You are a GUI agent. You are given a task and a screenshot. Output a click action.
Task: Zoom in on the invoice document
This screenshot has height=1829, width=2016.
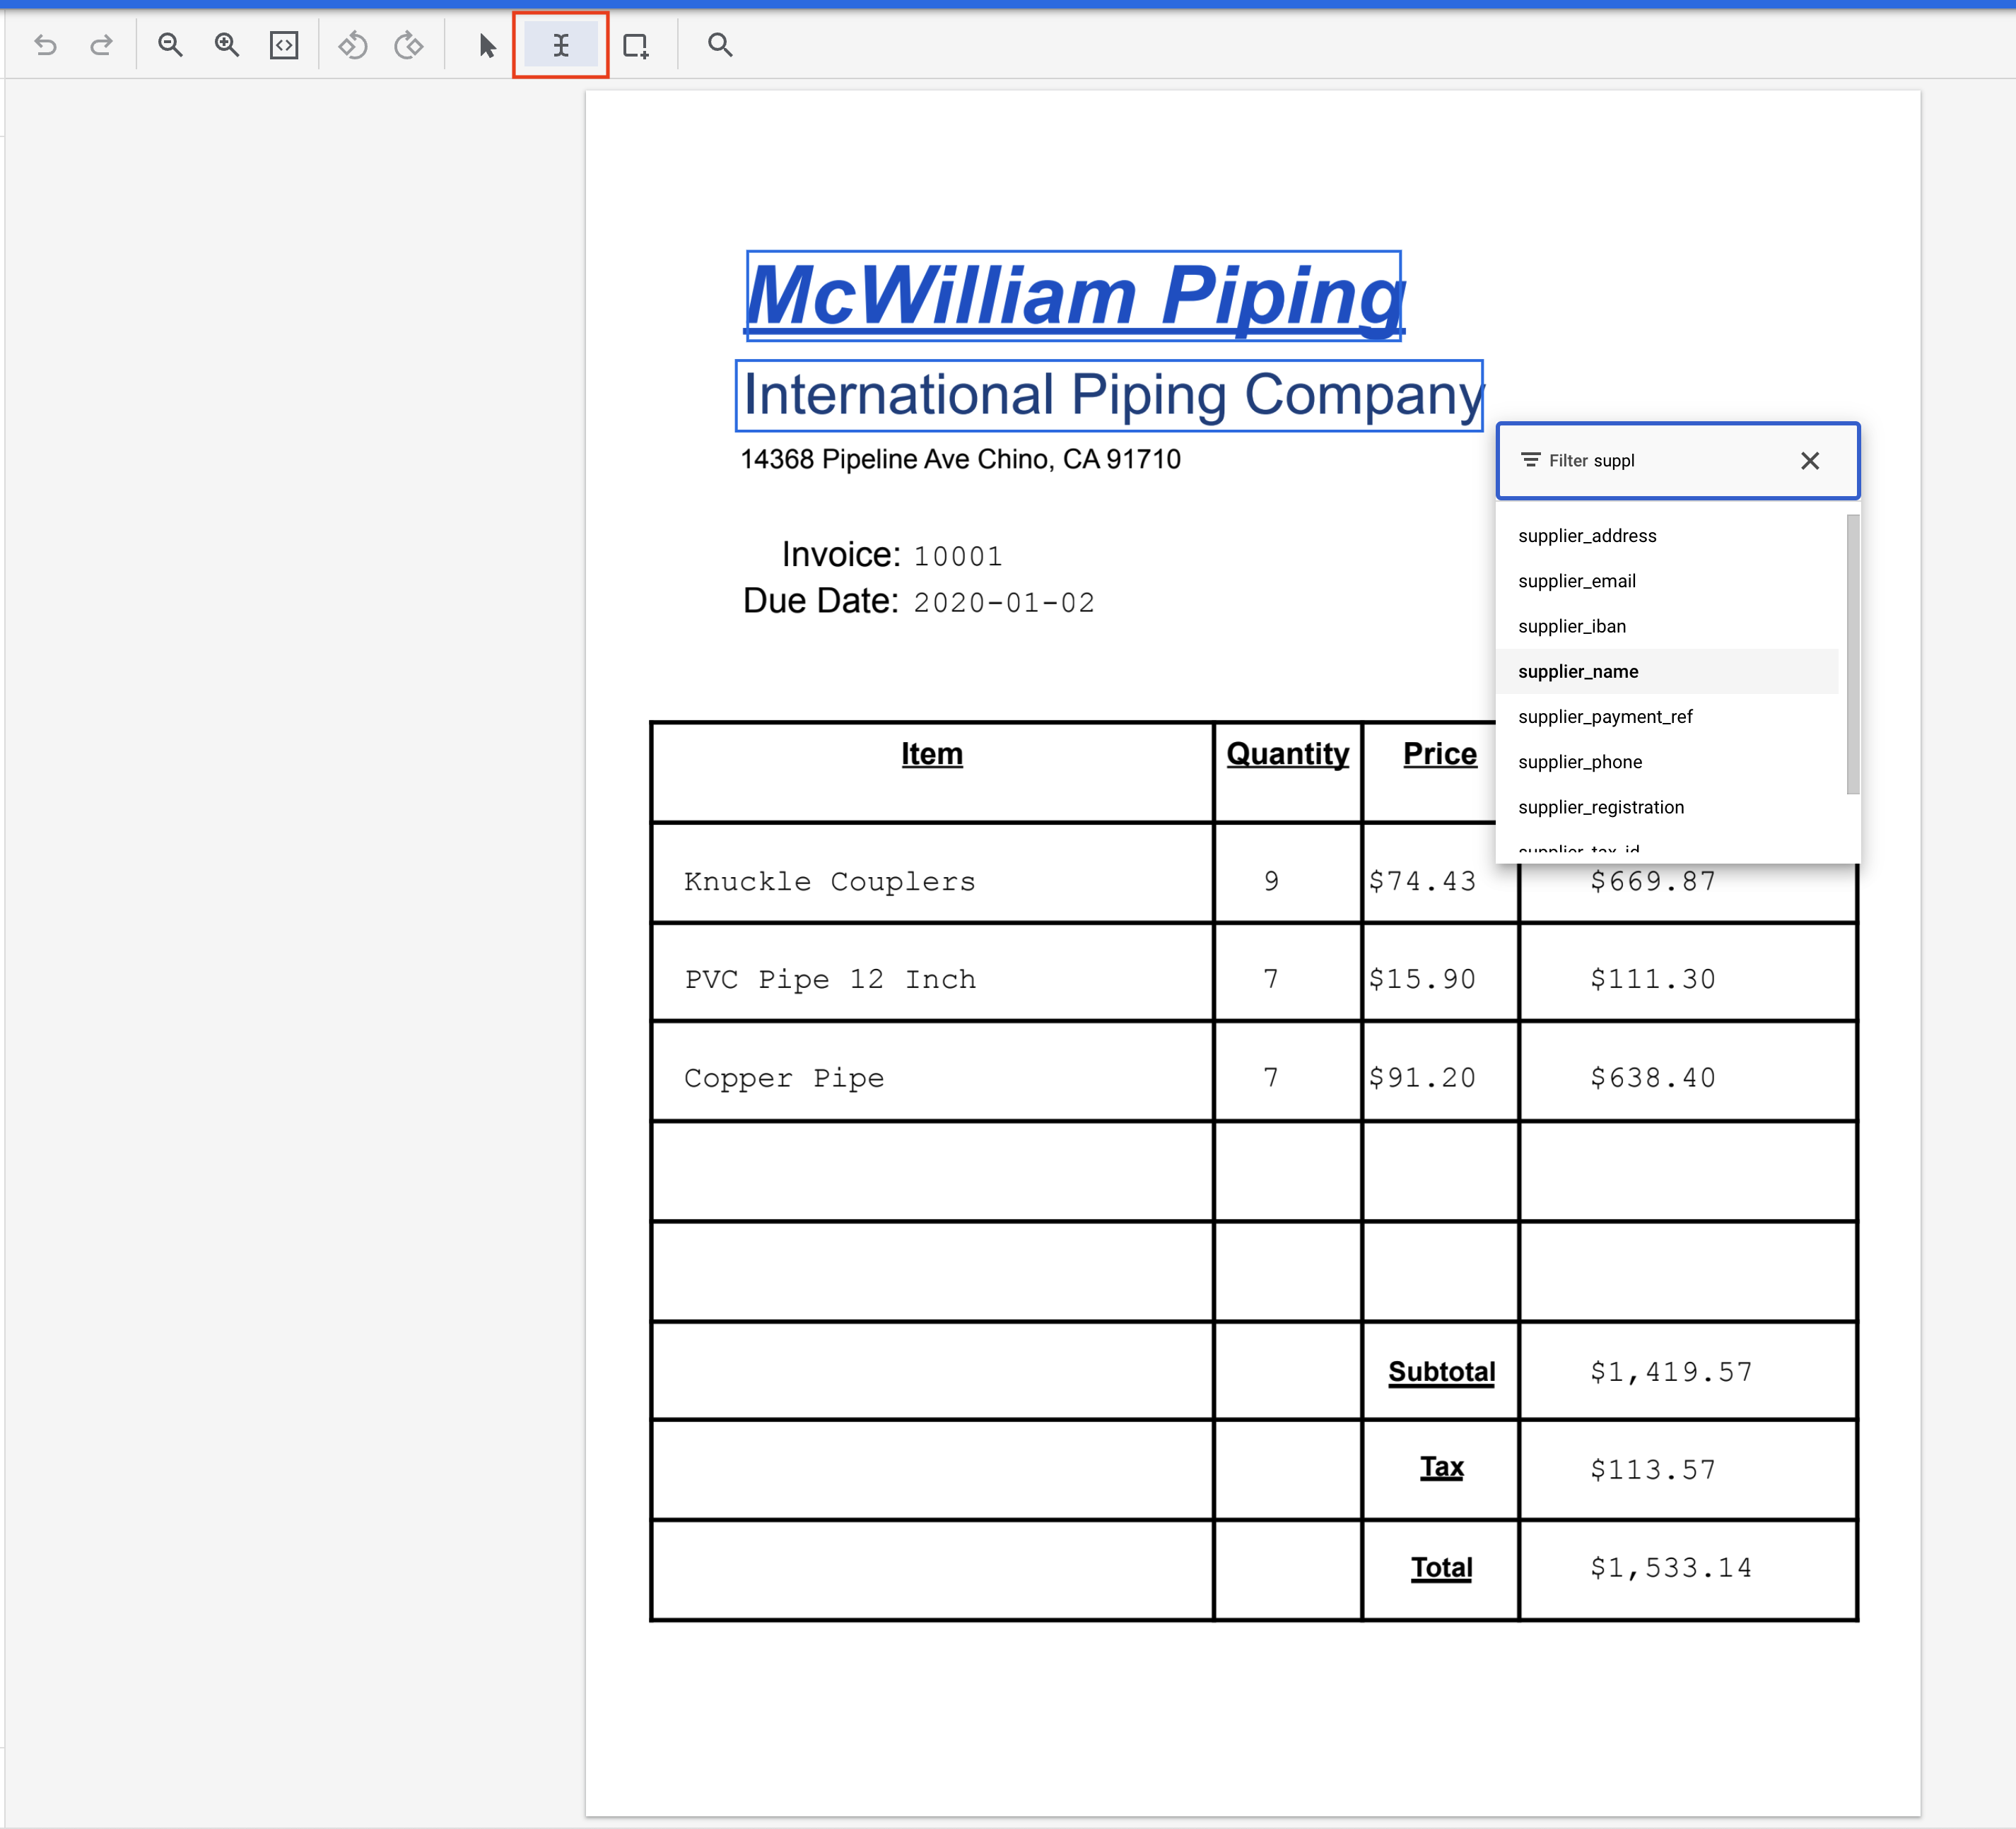(x=227, y=45)
